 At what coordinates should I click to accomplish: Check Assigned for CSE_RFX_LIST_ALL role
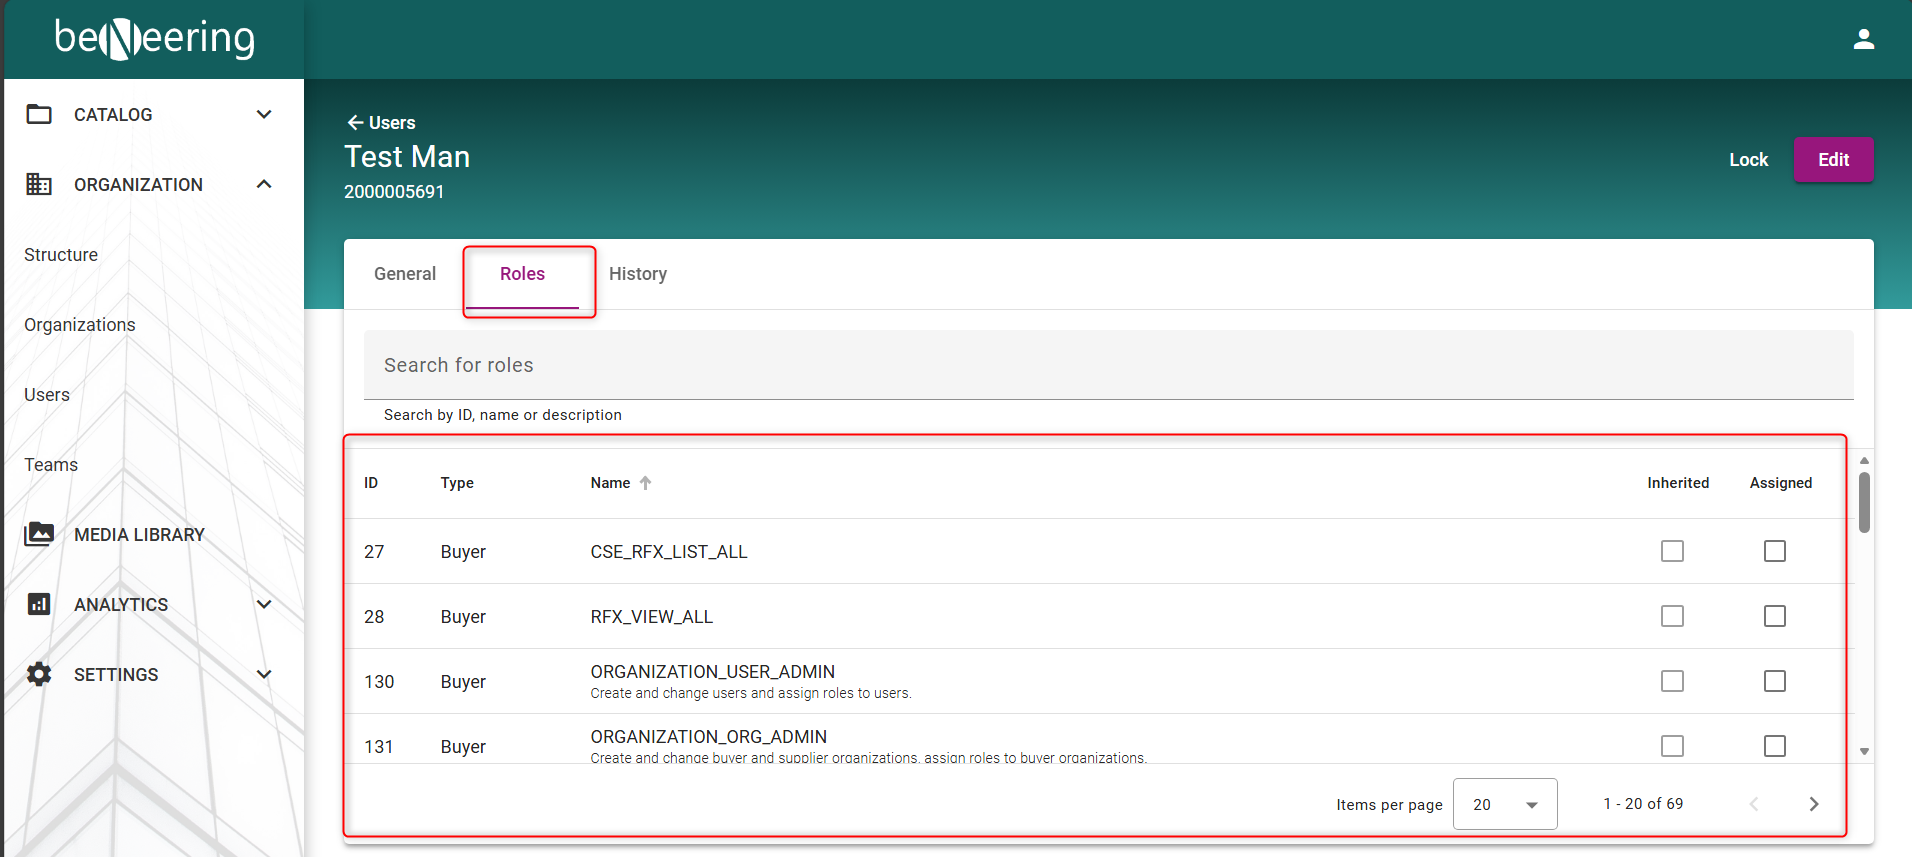pyautogui.click(x=1774, y=551)
